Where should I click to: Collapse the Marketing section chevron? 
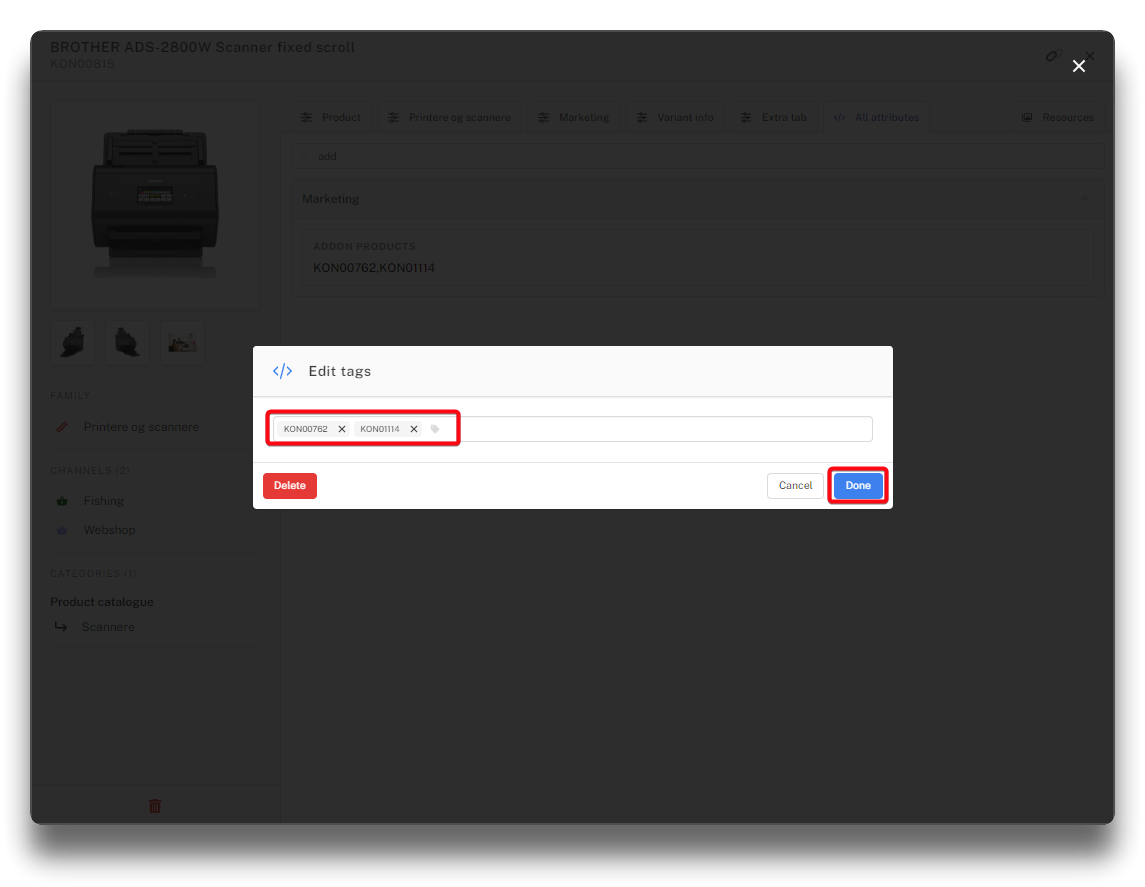pyautogui.click(x=1085, y=199)
